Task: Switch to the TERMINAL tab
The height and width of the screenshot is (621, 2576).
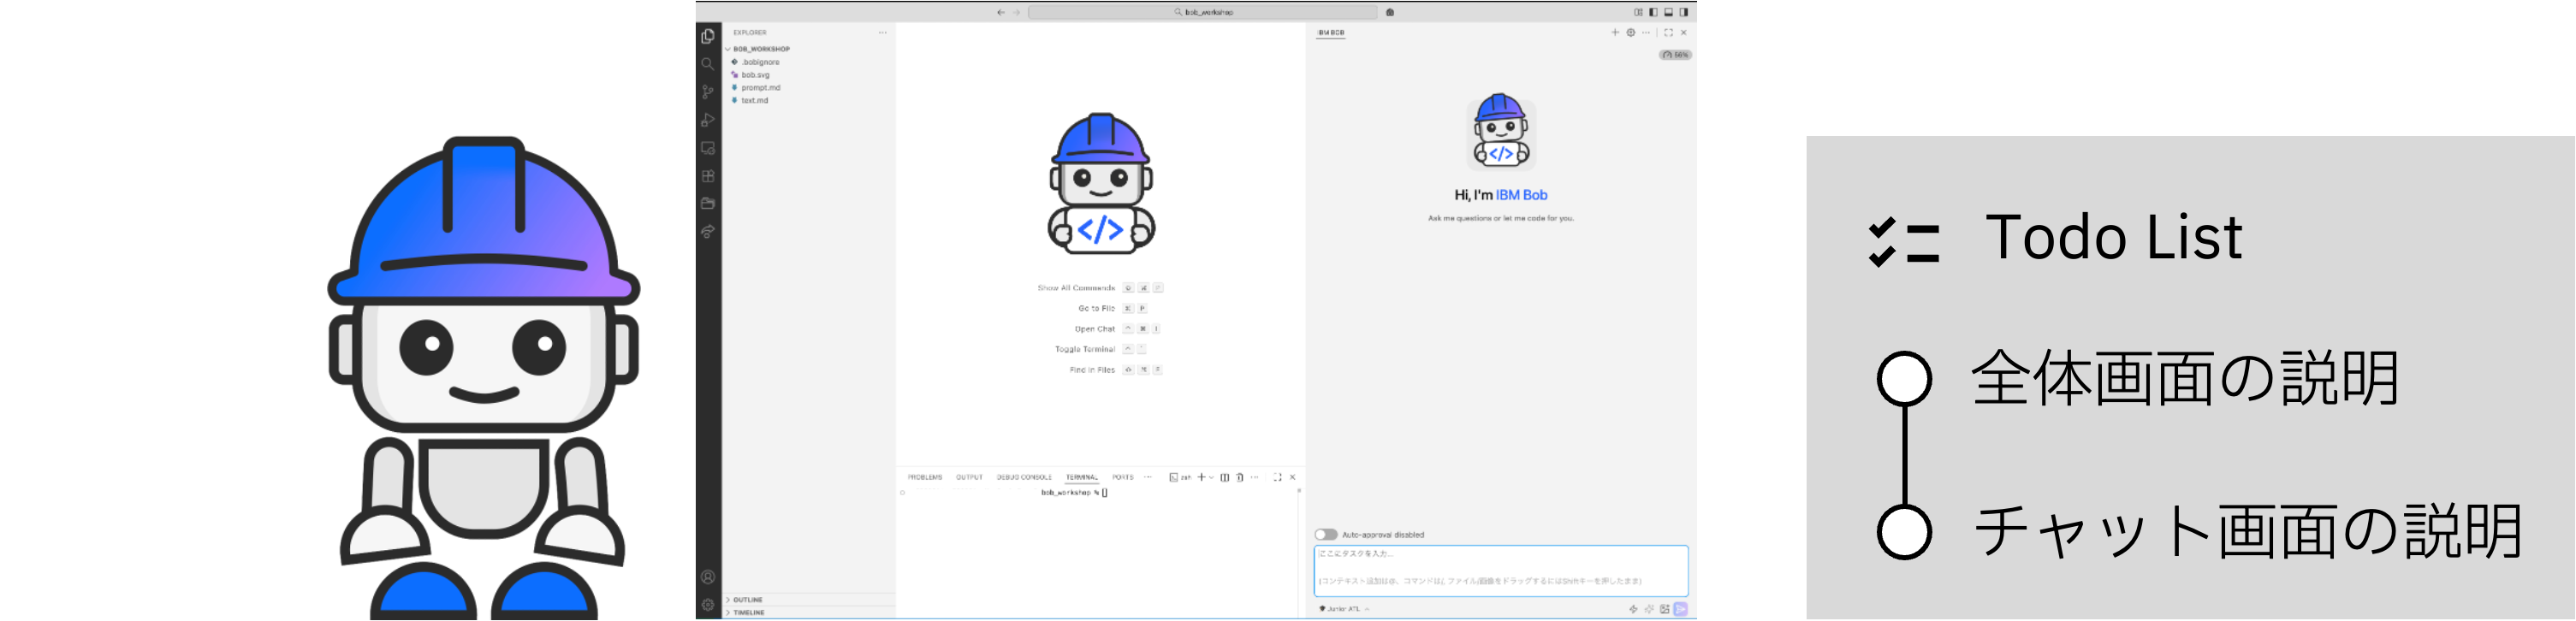Action: 1081,477
